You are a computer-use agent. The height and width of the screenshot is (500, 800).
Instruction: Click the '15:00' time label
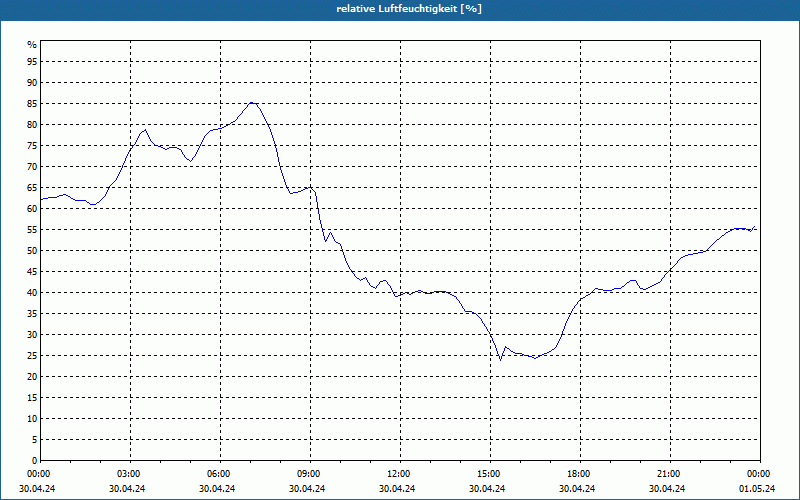pyautogui.click(x=488, y=474)
